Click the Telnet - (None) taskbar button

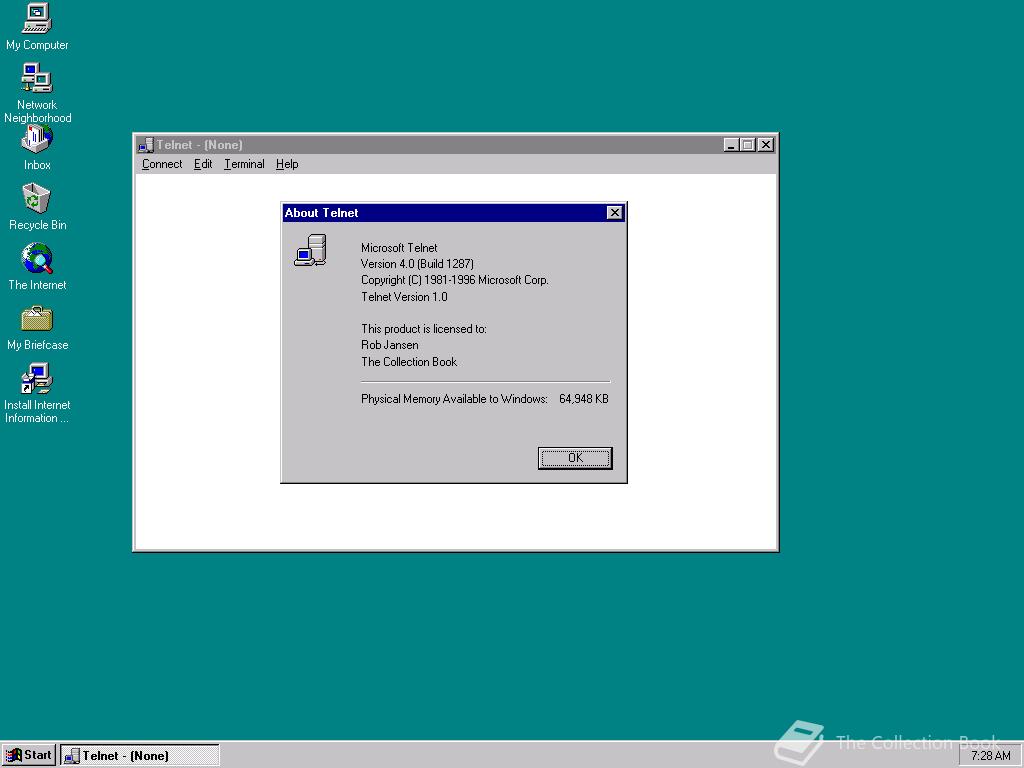pos(140,756)
